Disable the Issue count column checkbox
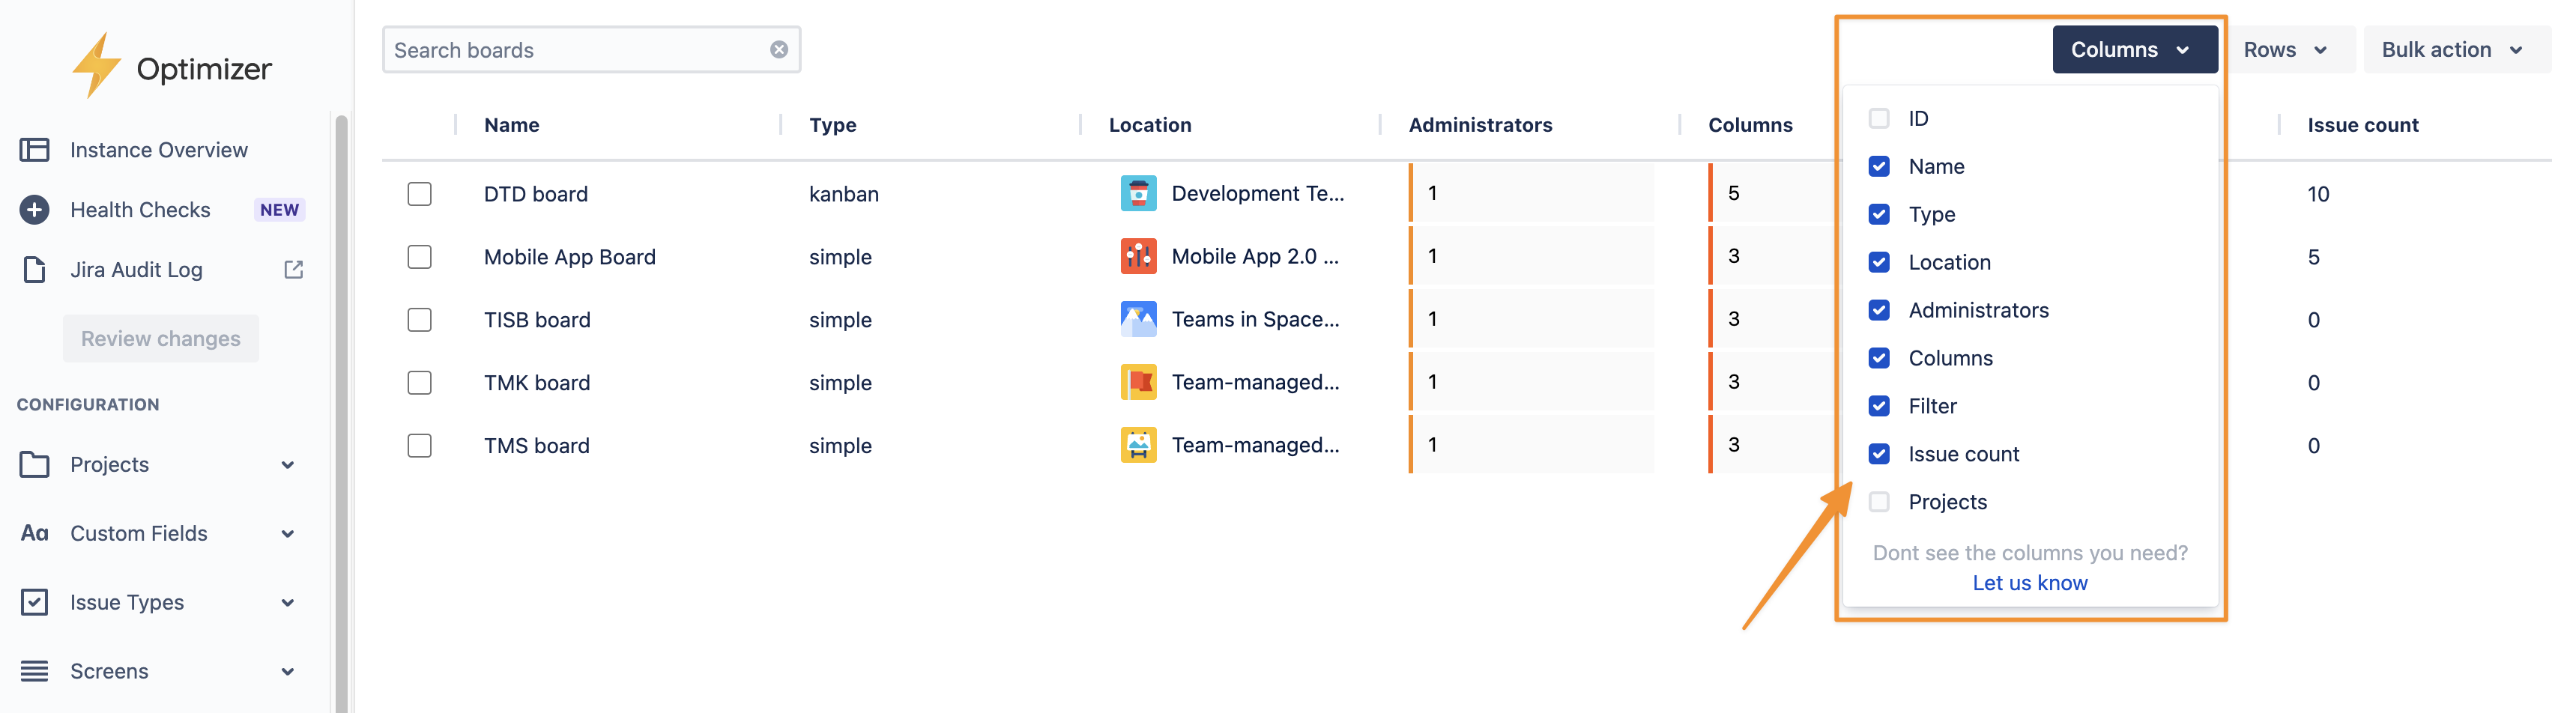The width and height of the screenshot is (2576, 713). tap(1880, 453)
